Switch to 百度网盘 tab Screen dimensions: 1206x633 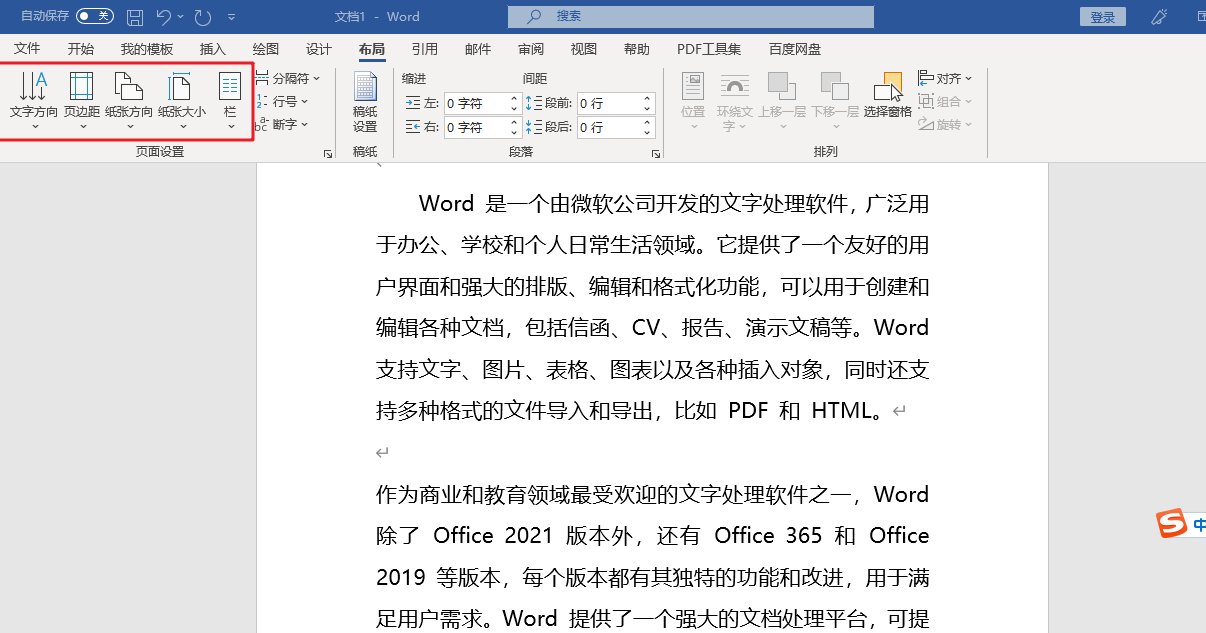795,49
